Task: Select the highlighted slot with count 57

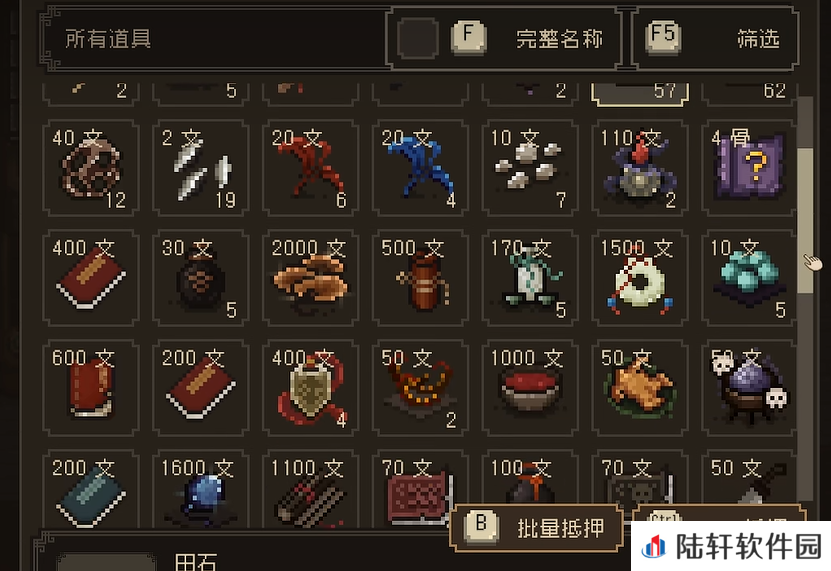Action: 640,94
